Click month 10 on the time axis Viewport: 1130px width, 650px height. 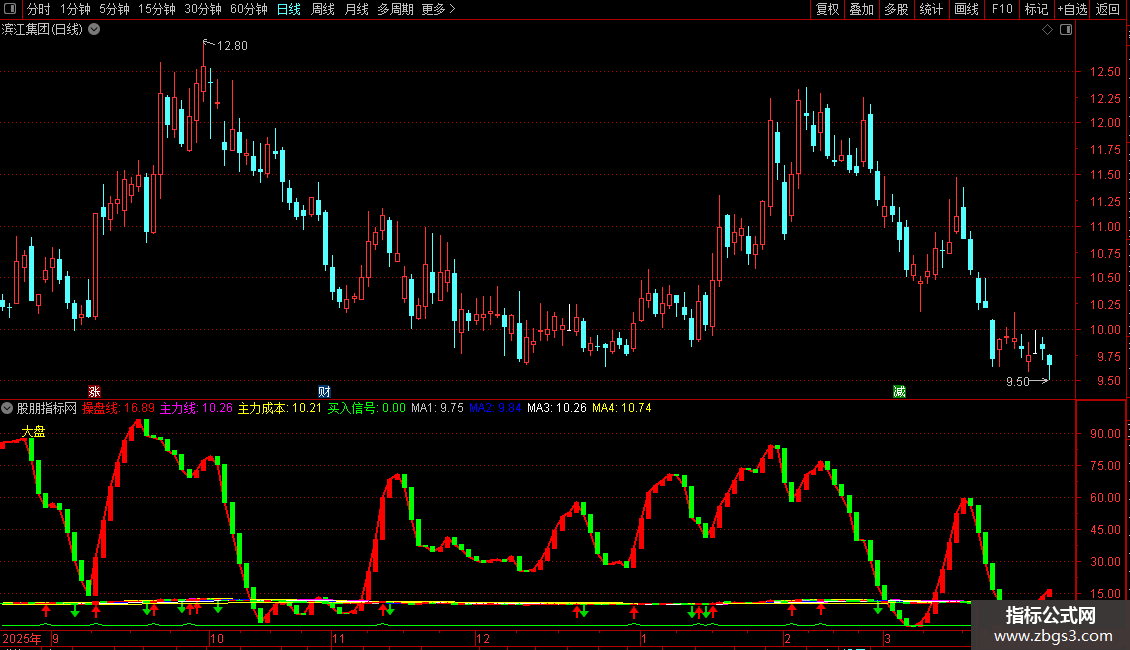[x=217, y=638]
